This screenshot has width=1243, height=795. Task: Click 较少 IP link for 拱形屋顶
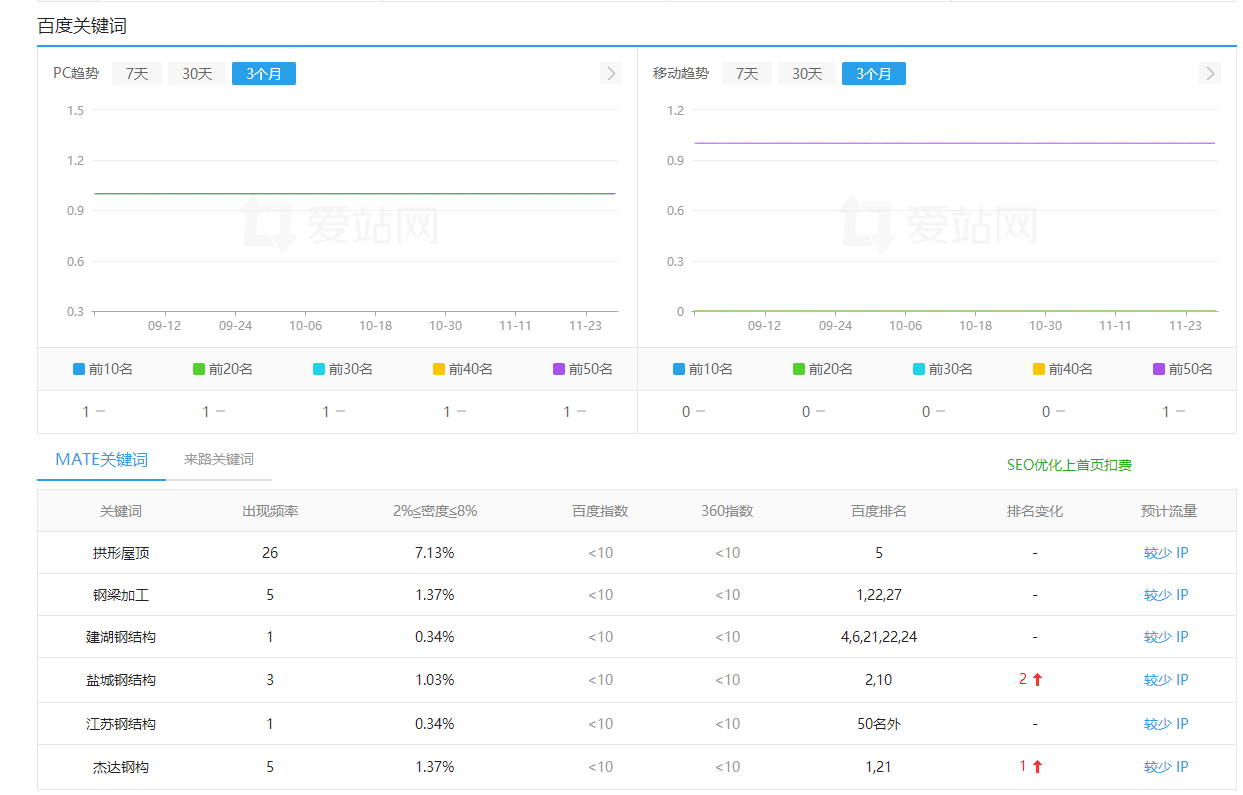(1165, 553)
